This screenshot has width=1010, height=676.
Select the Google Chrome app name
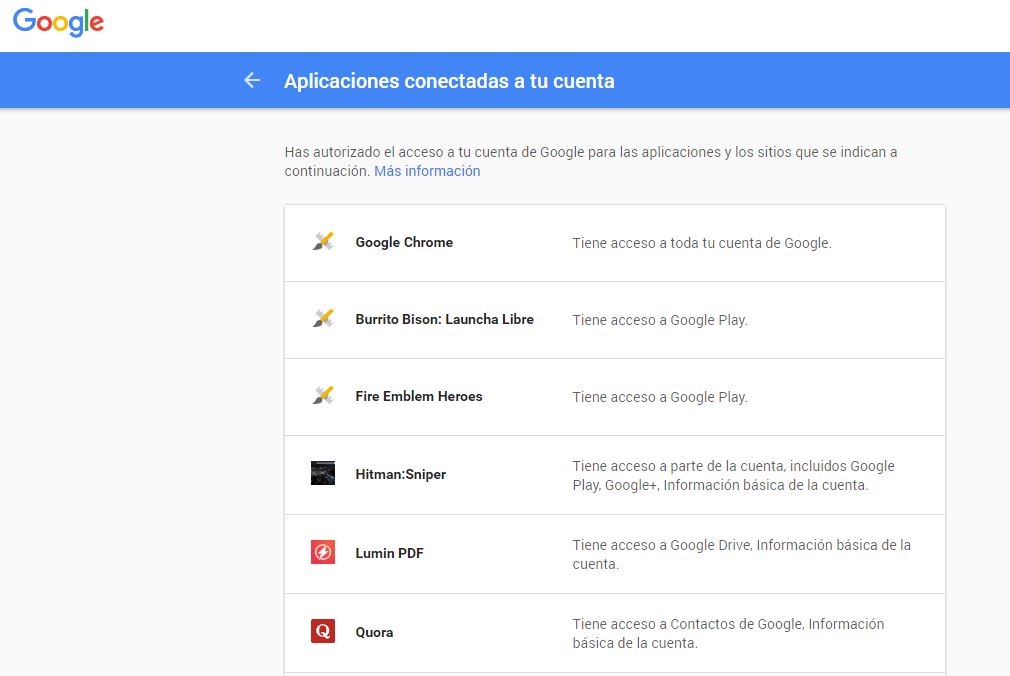(x=404, y=242)
